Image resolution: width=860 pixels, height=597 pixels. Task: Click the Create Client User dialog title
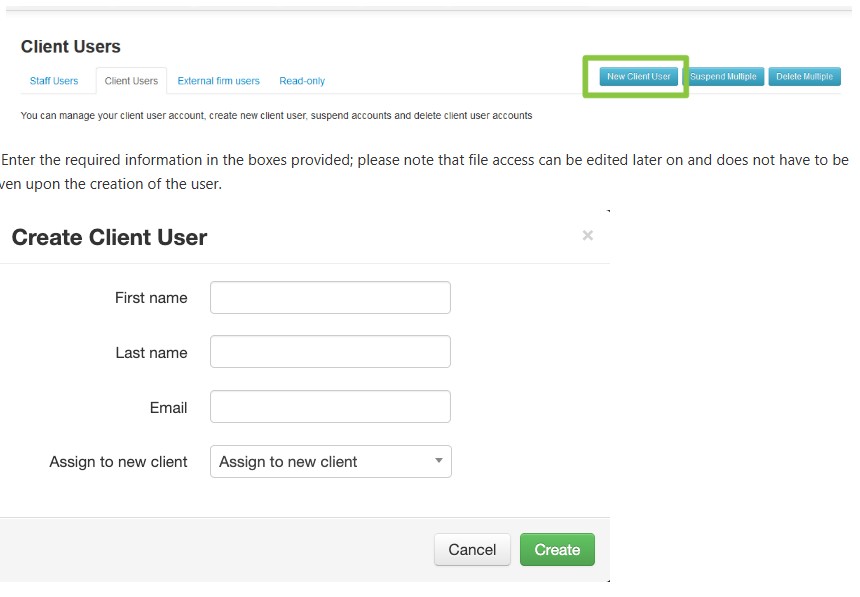[109, 238]
